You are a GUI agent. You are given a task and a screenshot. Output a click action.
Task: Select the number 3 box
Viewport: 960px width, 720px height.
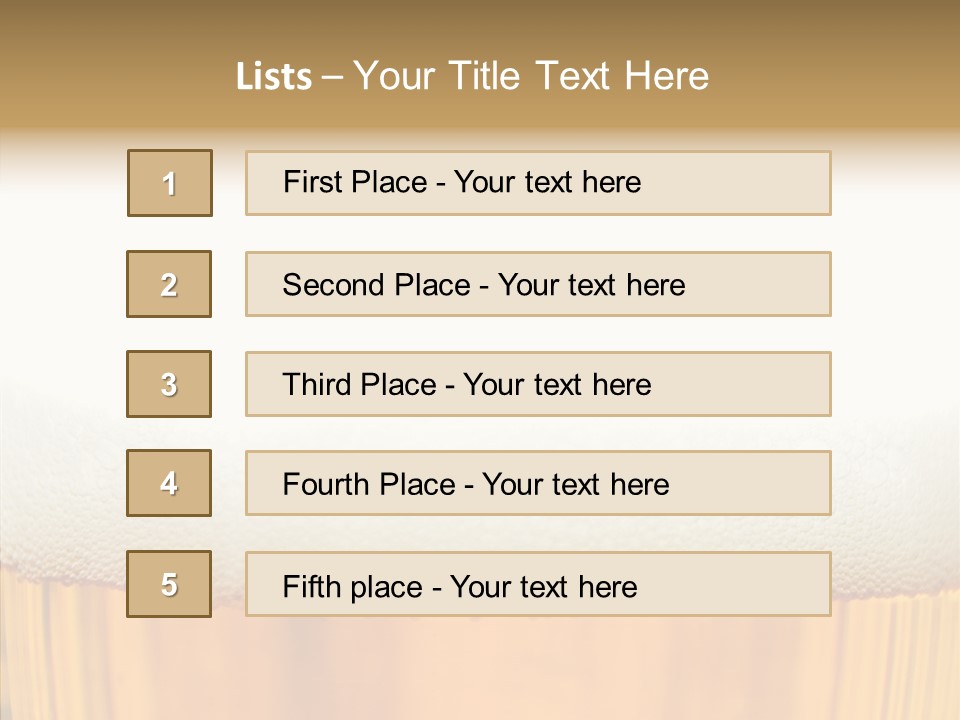(169, 384)
